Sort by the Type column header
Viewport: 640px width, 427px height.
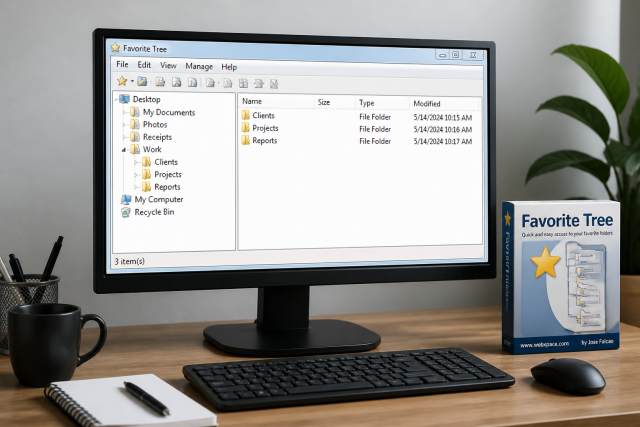tap(367, 103)
